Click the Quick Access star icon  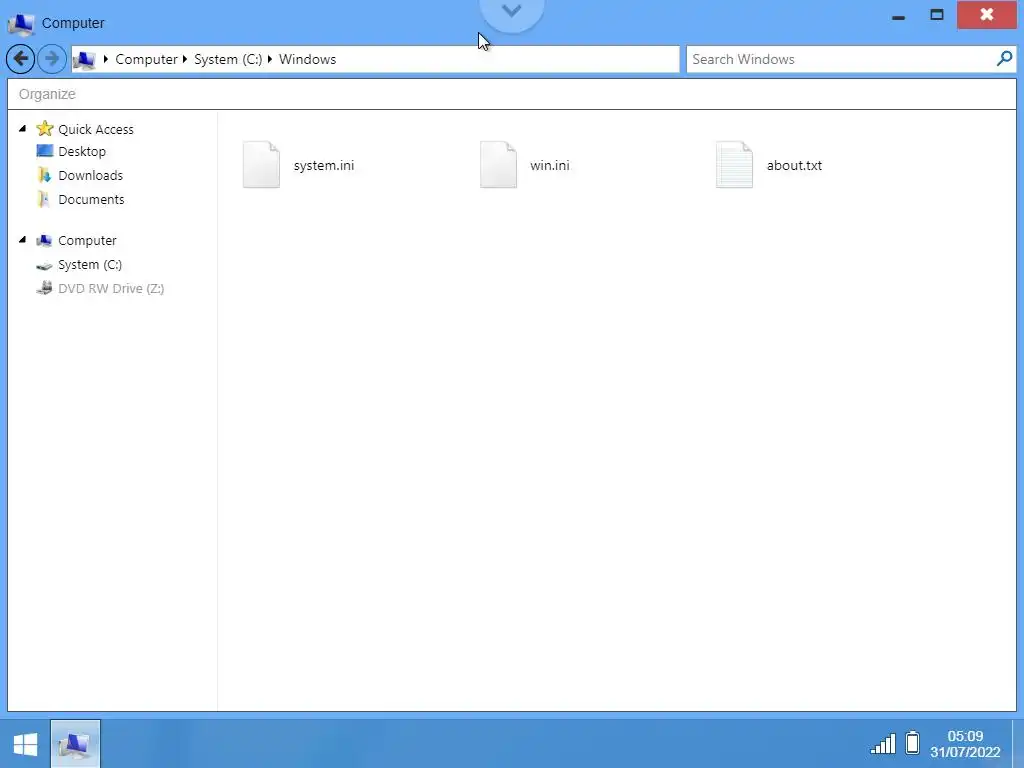coord(44,129)
